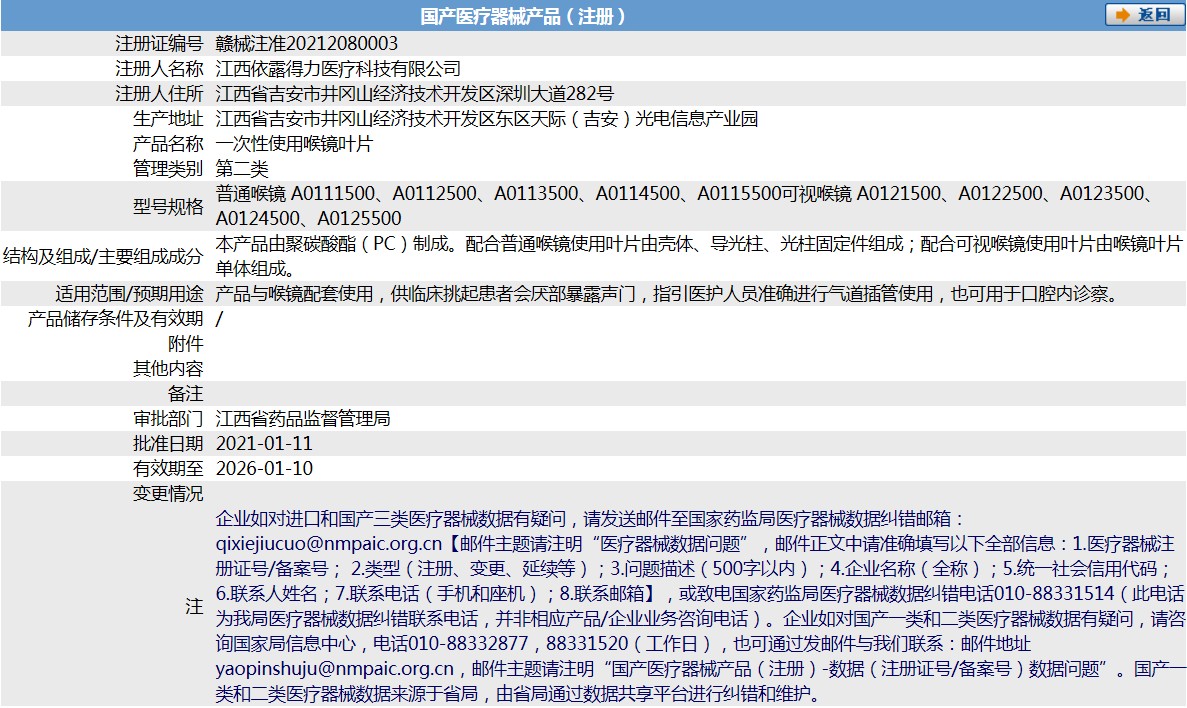Screen dimensions: 1187x708
Task: Click the 注册人住所 label
Action: [x=159, y=94]
